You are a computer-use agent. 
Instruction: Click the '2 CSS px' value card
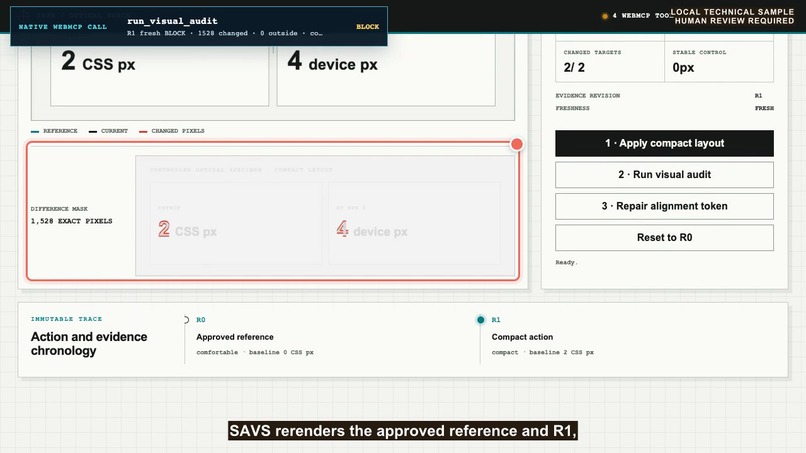(159, 70)
